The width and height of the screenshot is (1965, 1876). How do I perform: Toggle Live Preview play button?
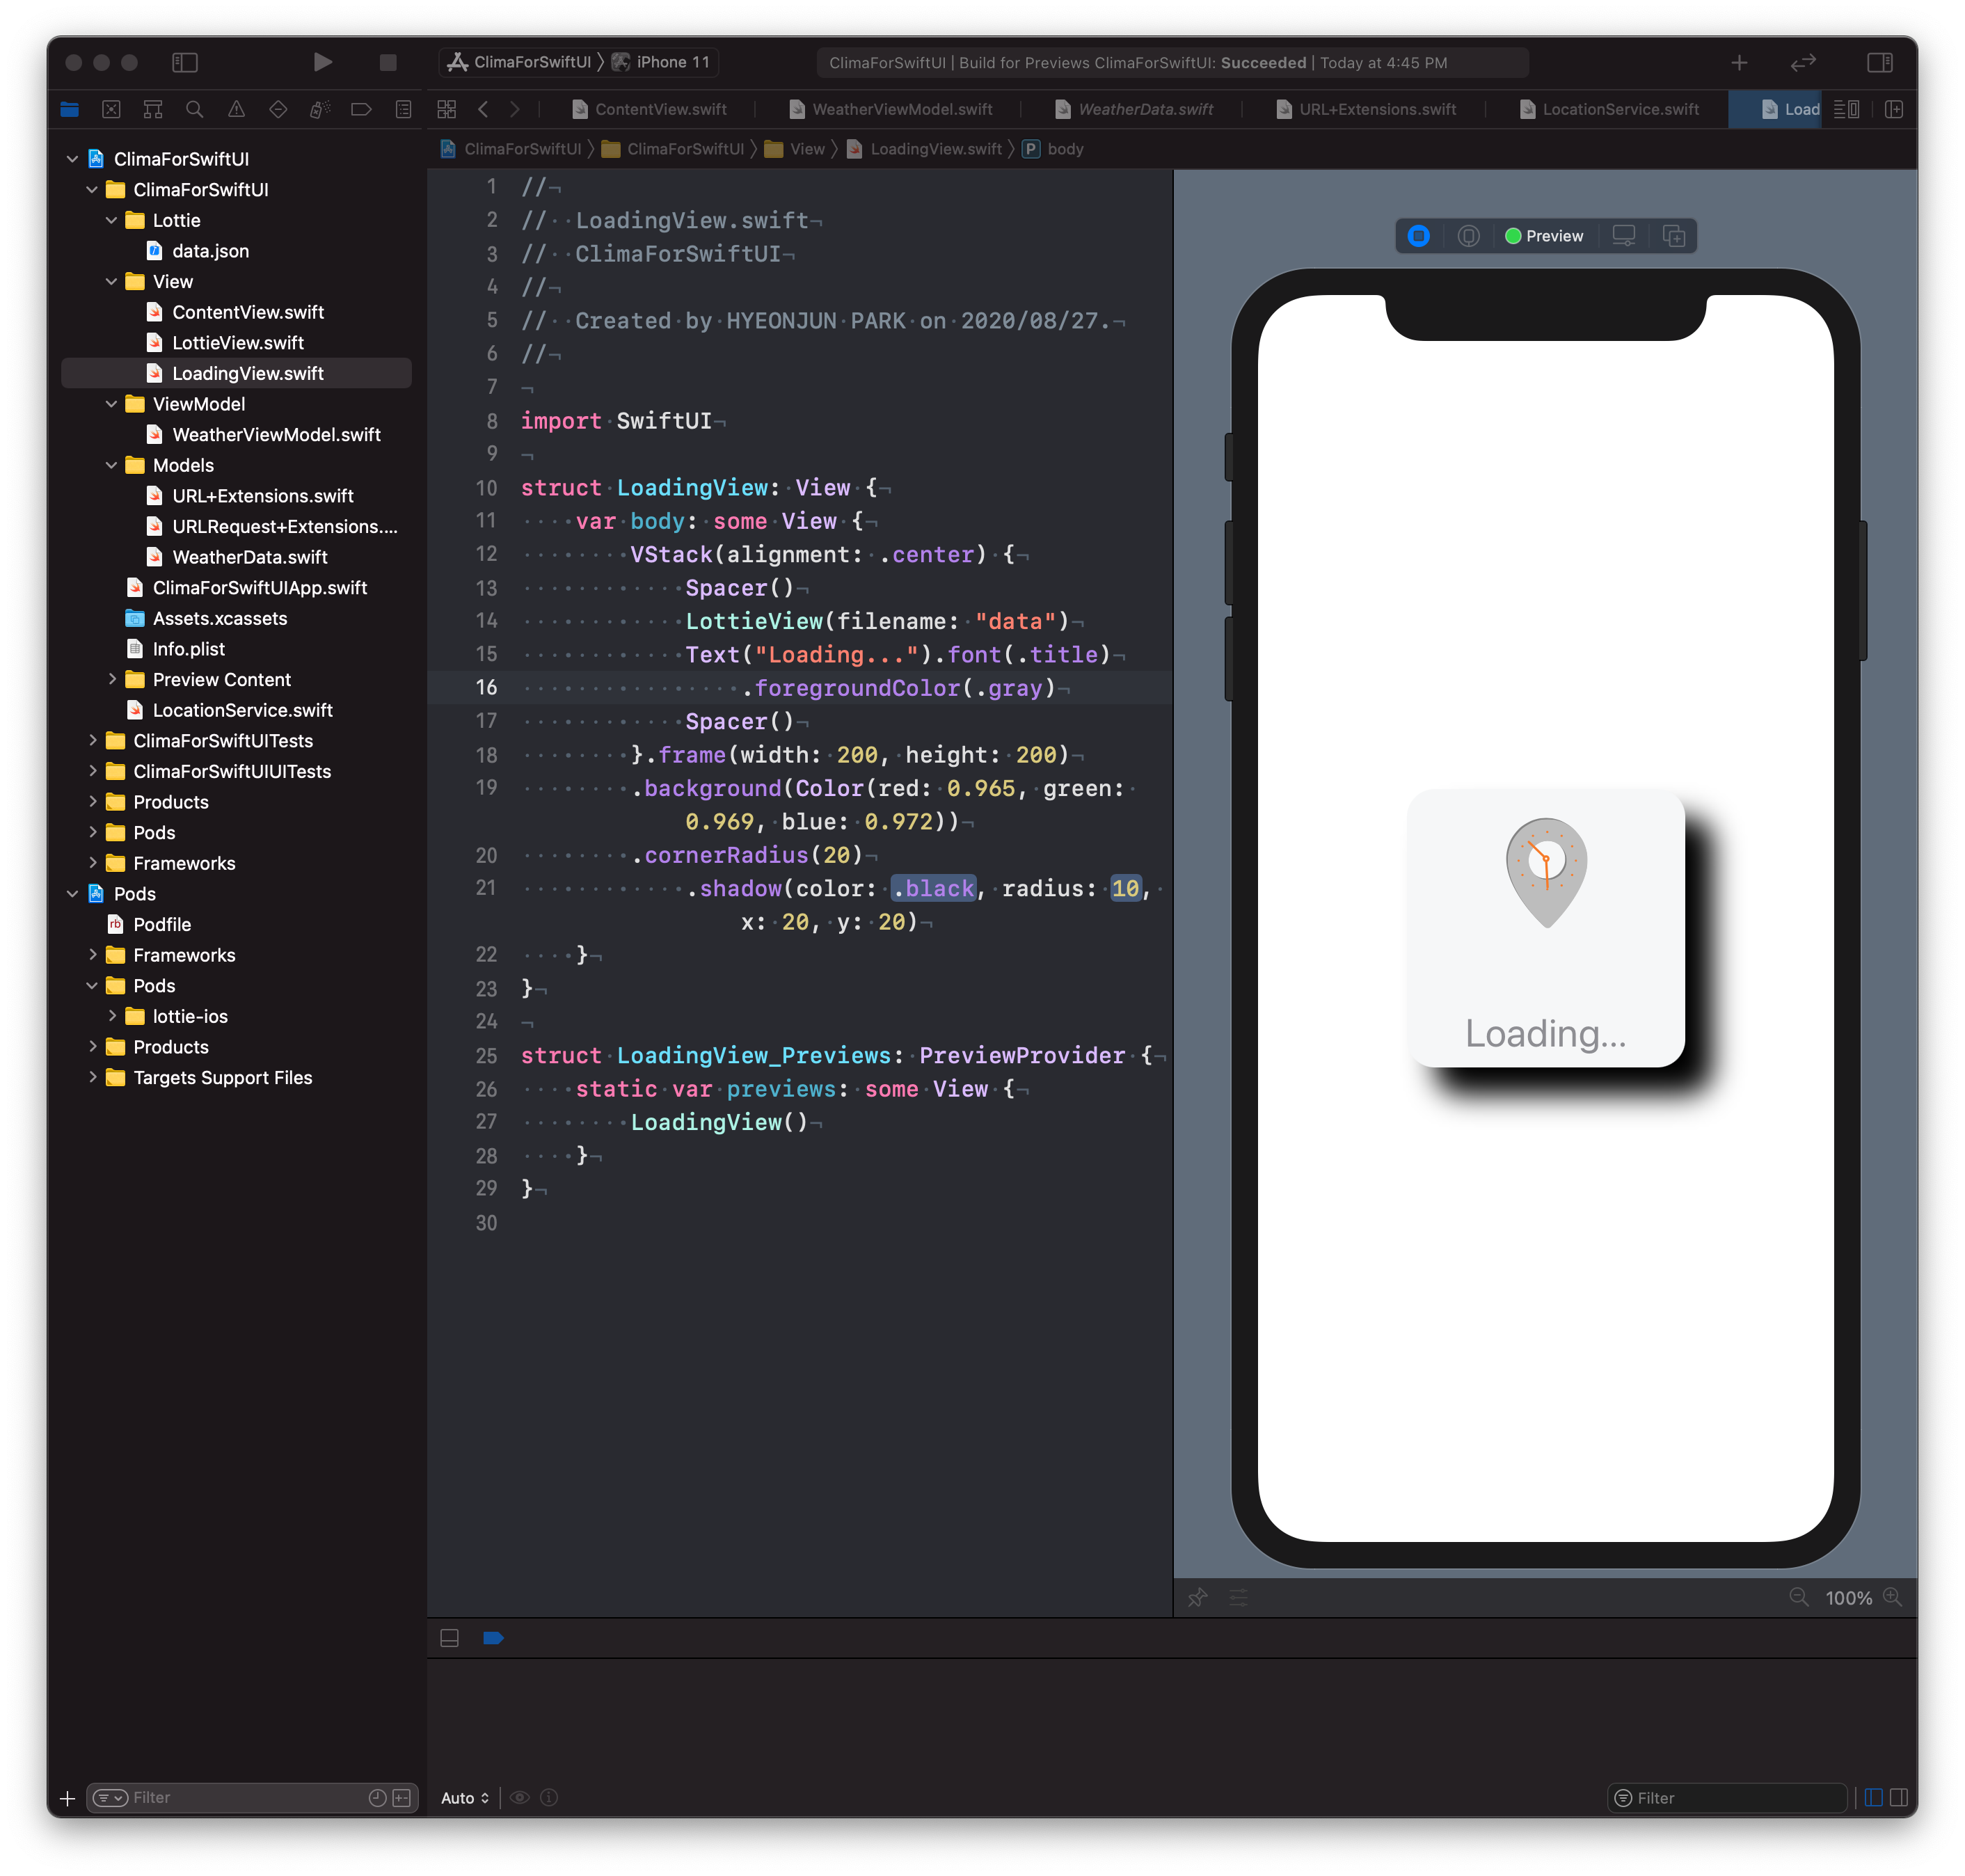pyautogui.click(x=1418, y=236)
